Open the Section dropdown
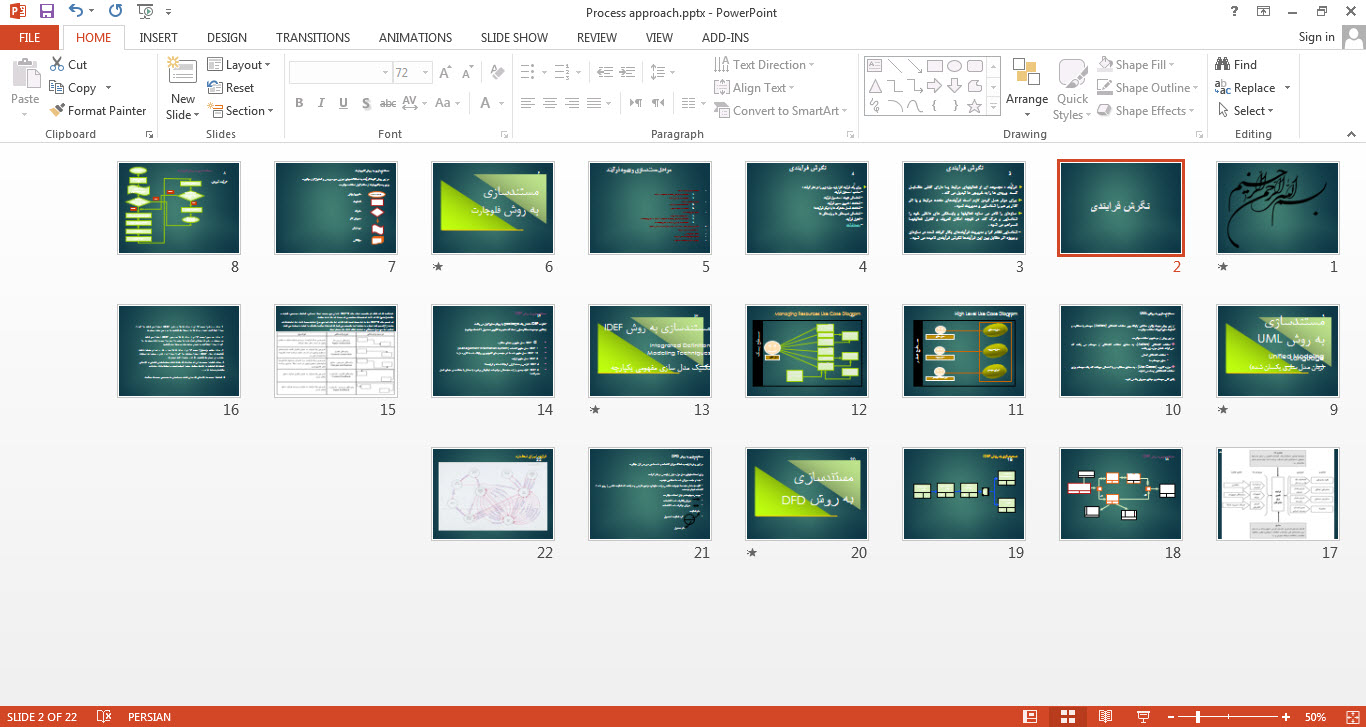Image resolution: width=1366 pixels, height=727 pixels. (241, 111)
